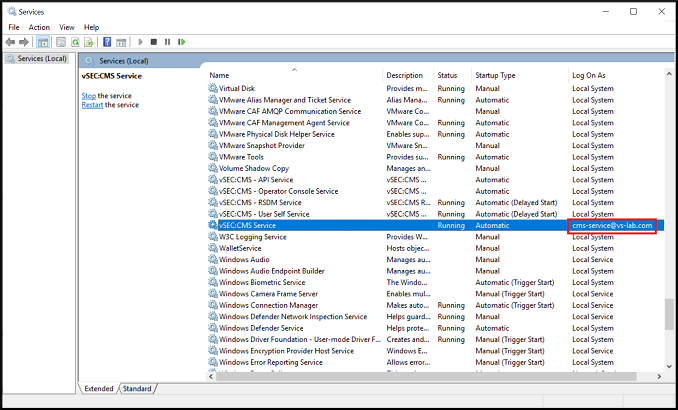
Task: Select the VMware CAF Management Agent Service row
Action: click(x=435, y=122)
